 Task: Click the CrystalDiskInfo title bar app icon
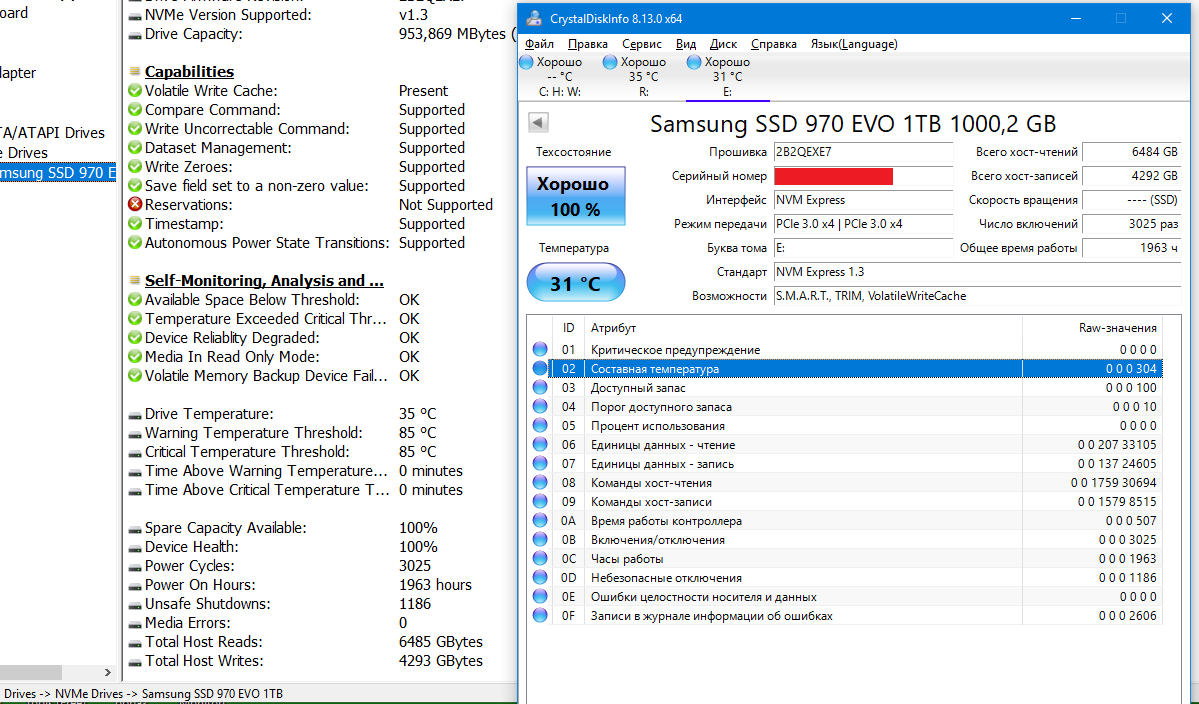pyautogui.click(x=535, y=18)
